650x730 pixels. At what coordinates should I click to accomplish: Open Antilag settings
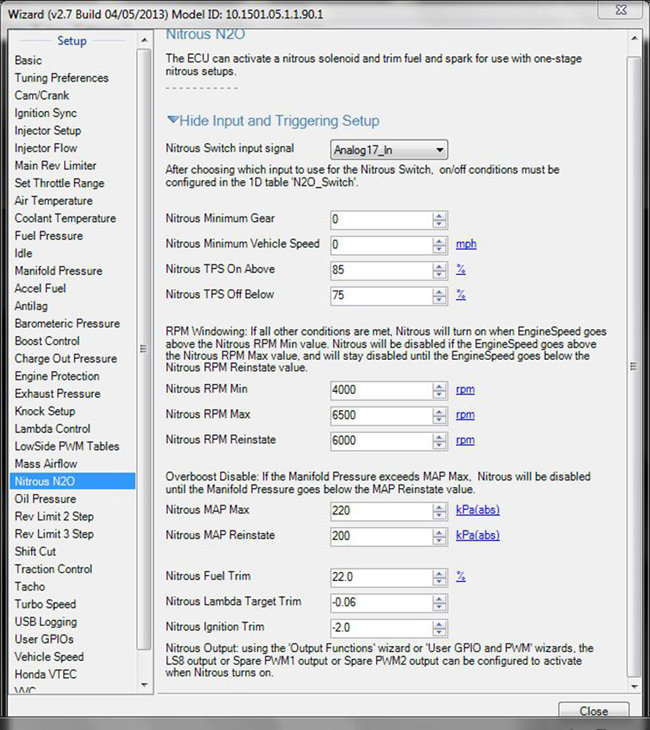tap(31, 306)
